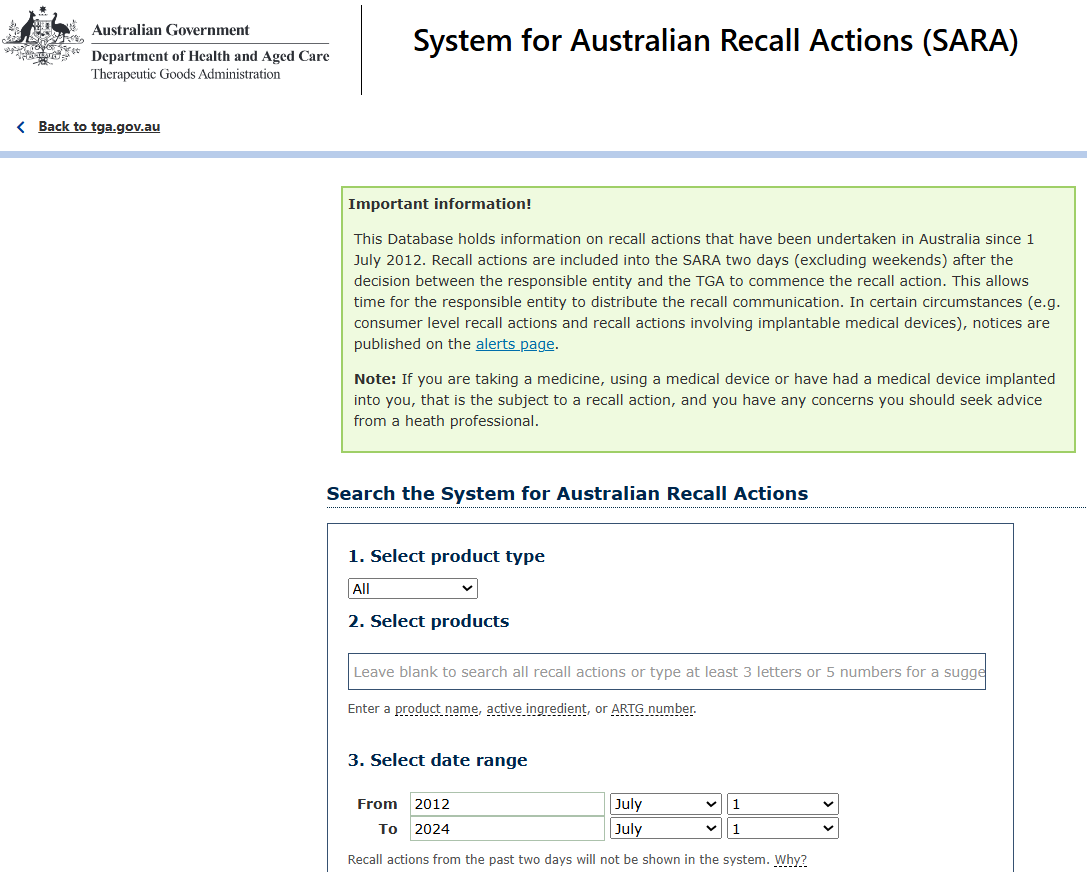Click the Search the System heading

pyautogui.click(x=567, y=493)
